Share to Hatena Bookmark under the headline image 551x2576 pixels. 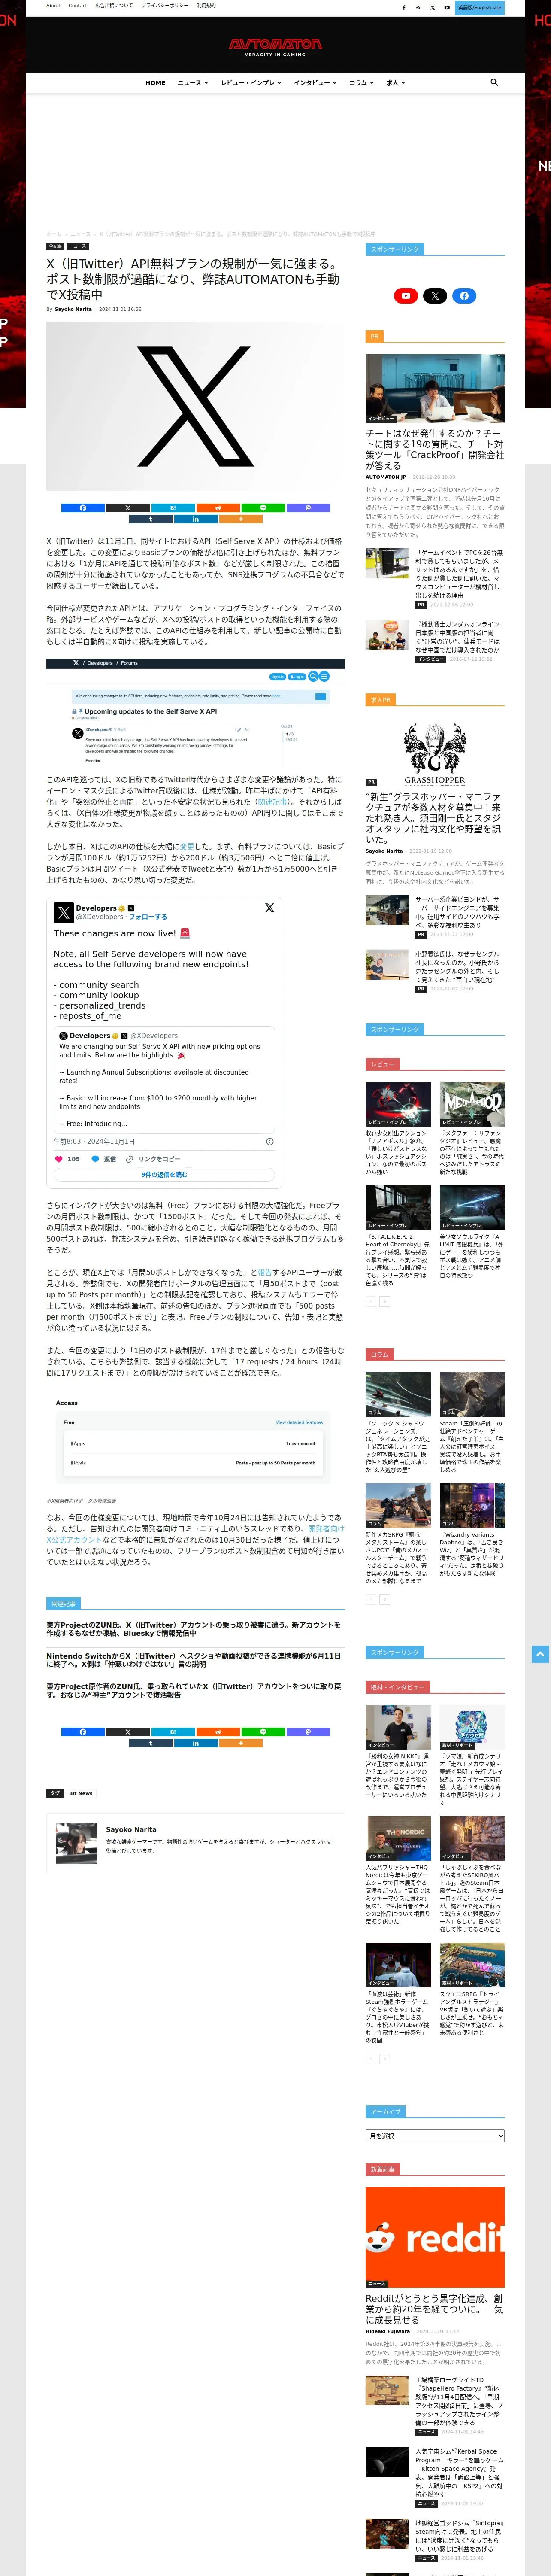(172, 508)
